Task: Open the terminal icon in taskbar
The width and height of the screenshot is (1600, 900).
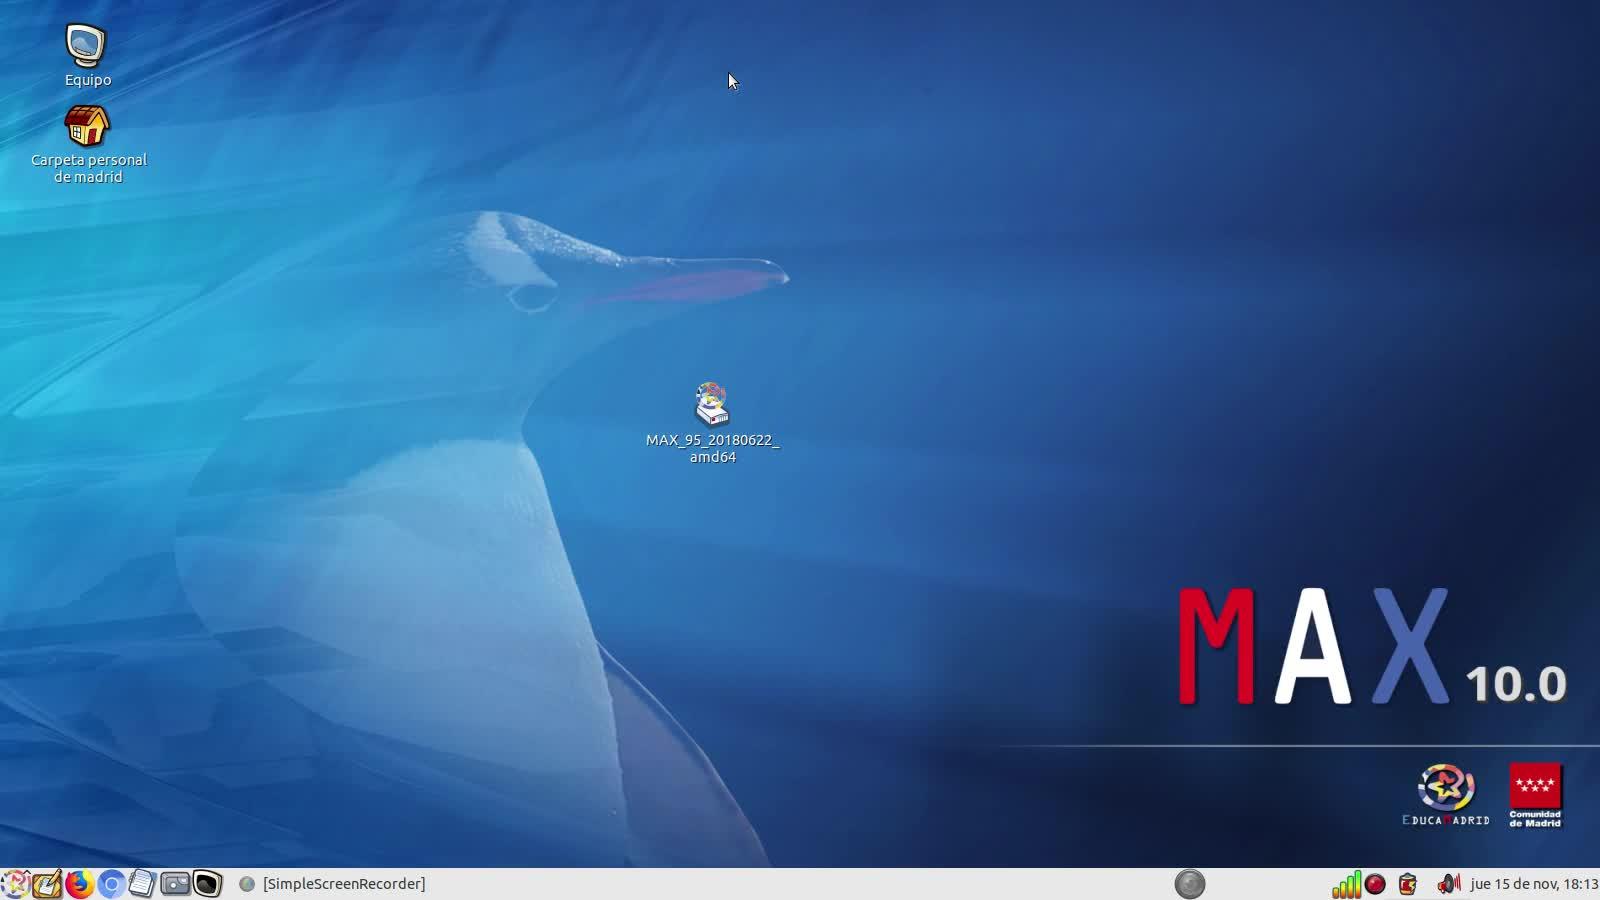Action: [x=207, y=884]
